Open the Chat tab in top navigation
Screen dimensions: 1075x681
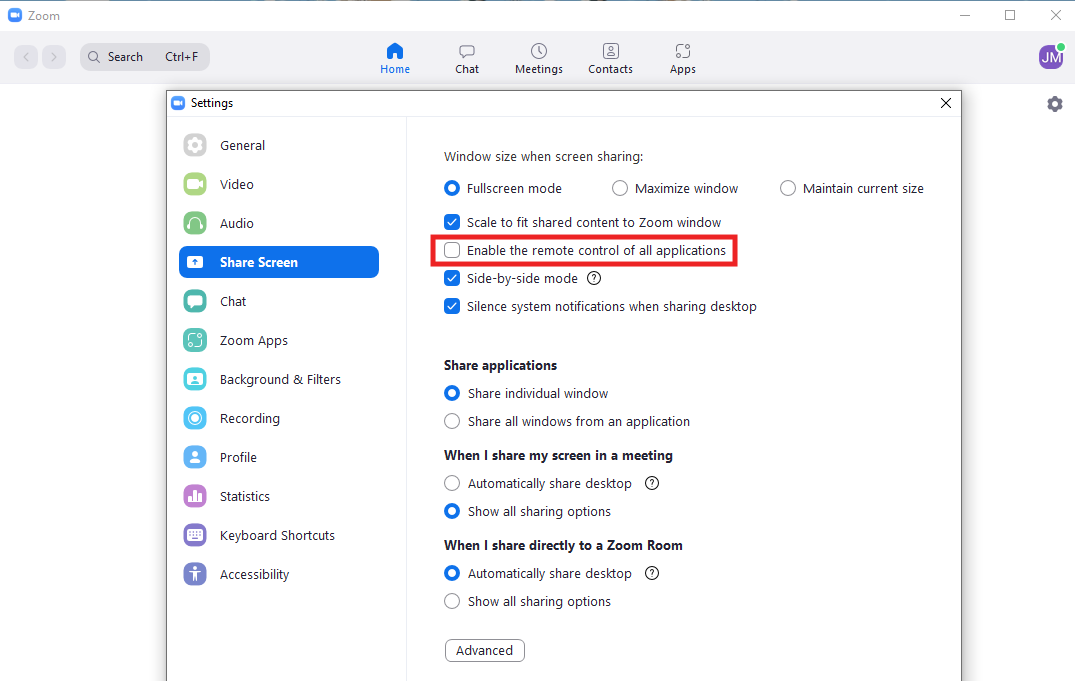pyautogui.click(x=467, y=58)
